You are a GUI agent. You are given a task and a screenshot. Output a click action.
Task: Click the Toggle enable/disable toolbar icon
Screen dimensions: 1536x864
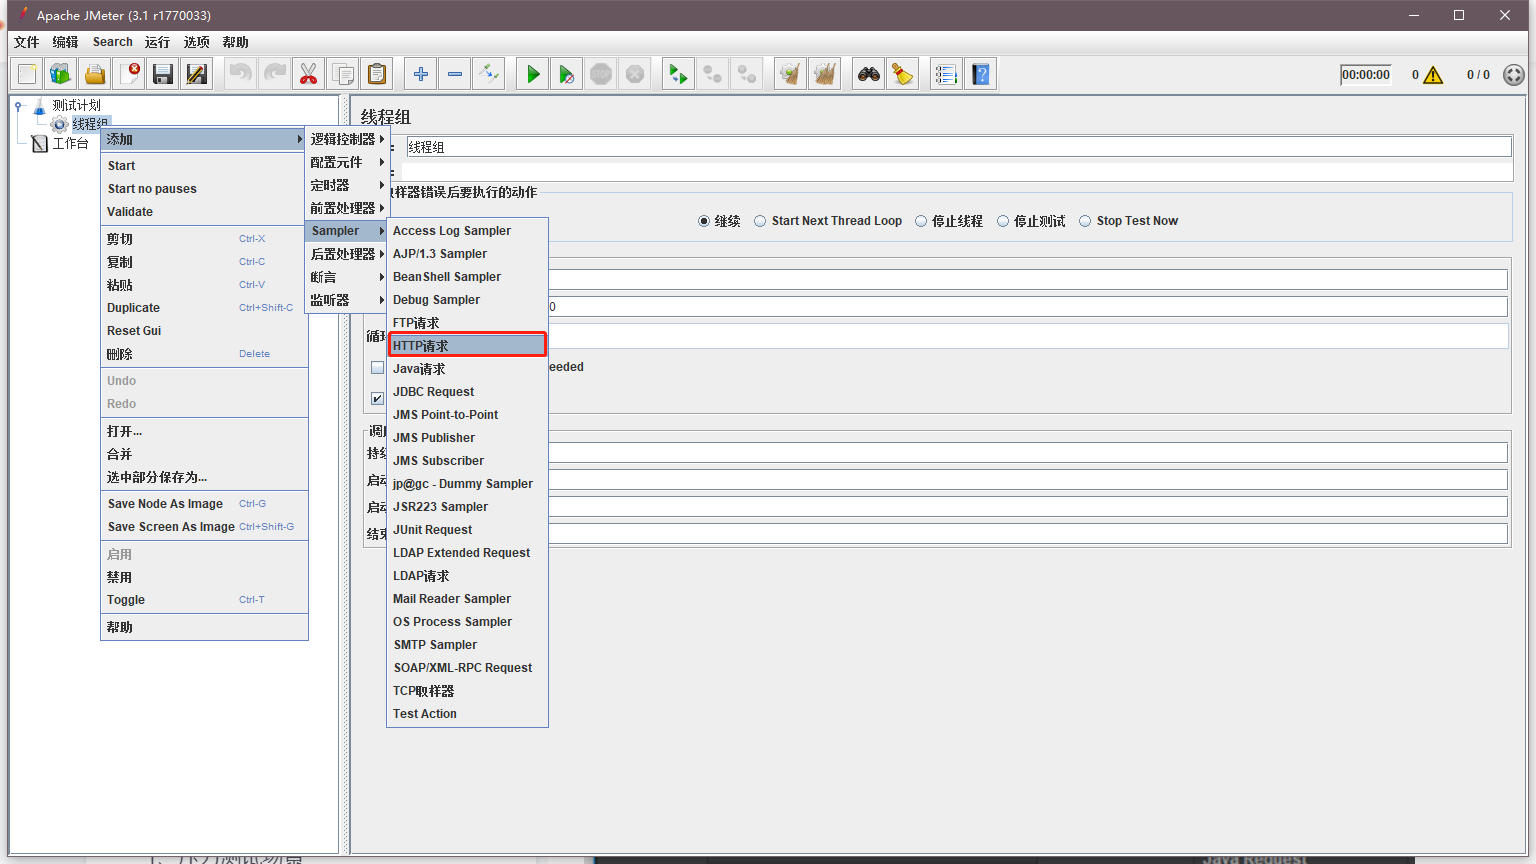tap(488, 74)
